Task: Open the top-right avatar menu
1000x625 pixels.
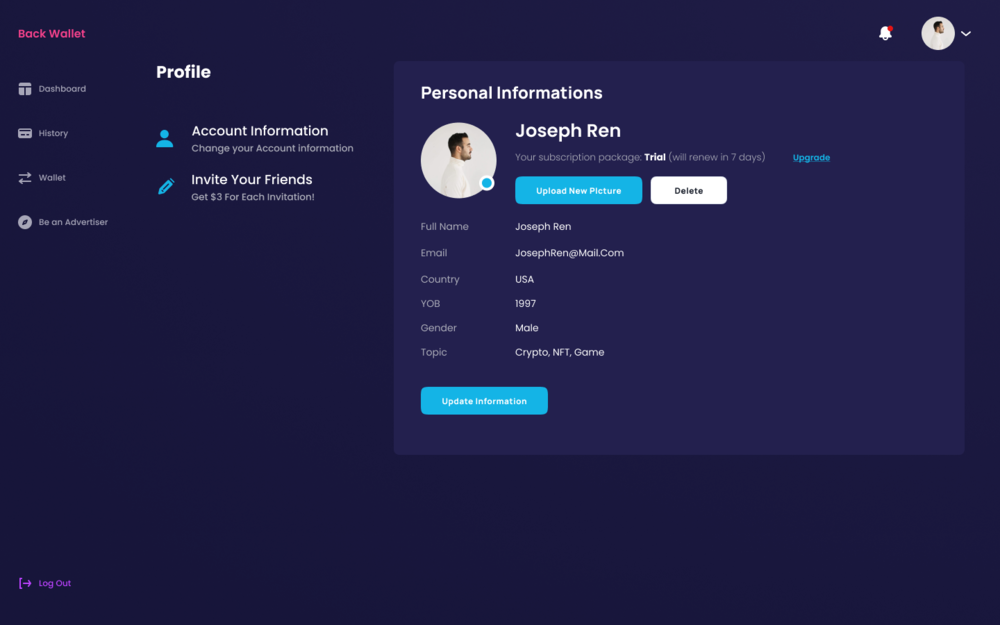Action: (x=937, y=33)
